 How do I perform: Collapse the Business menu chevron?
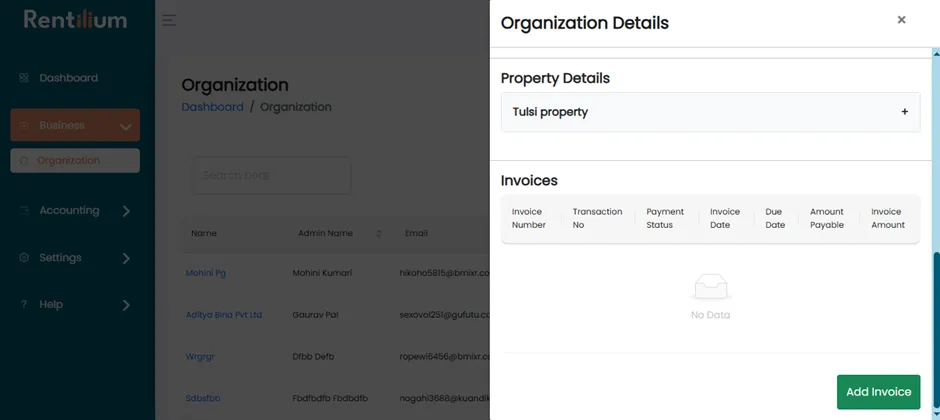click(x=125, y=126)
